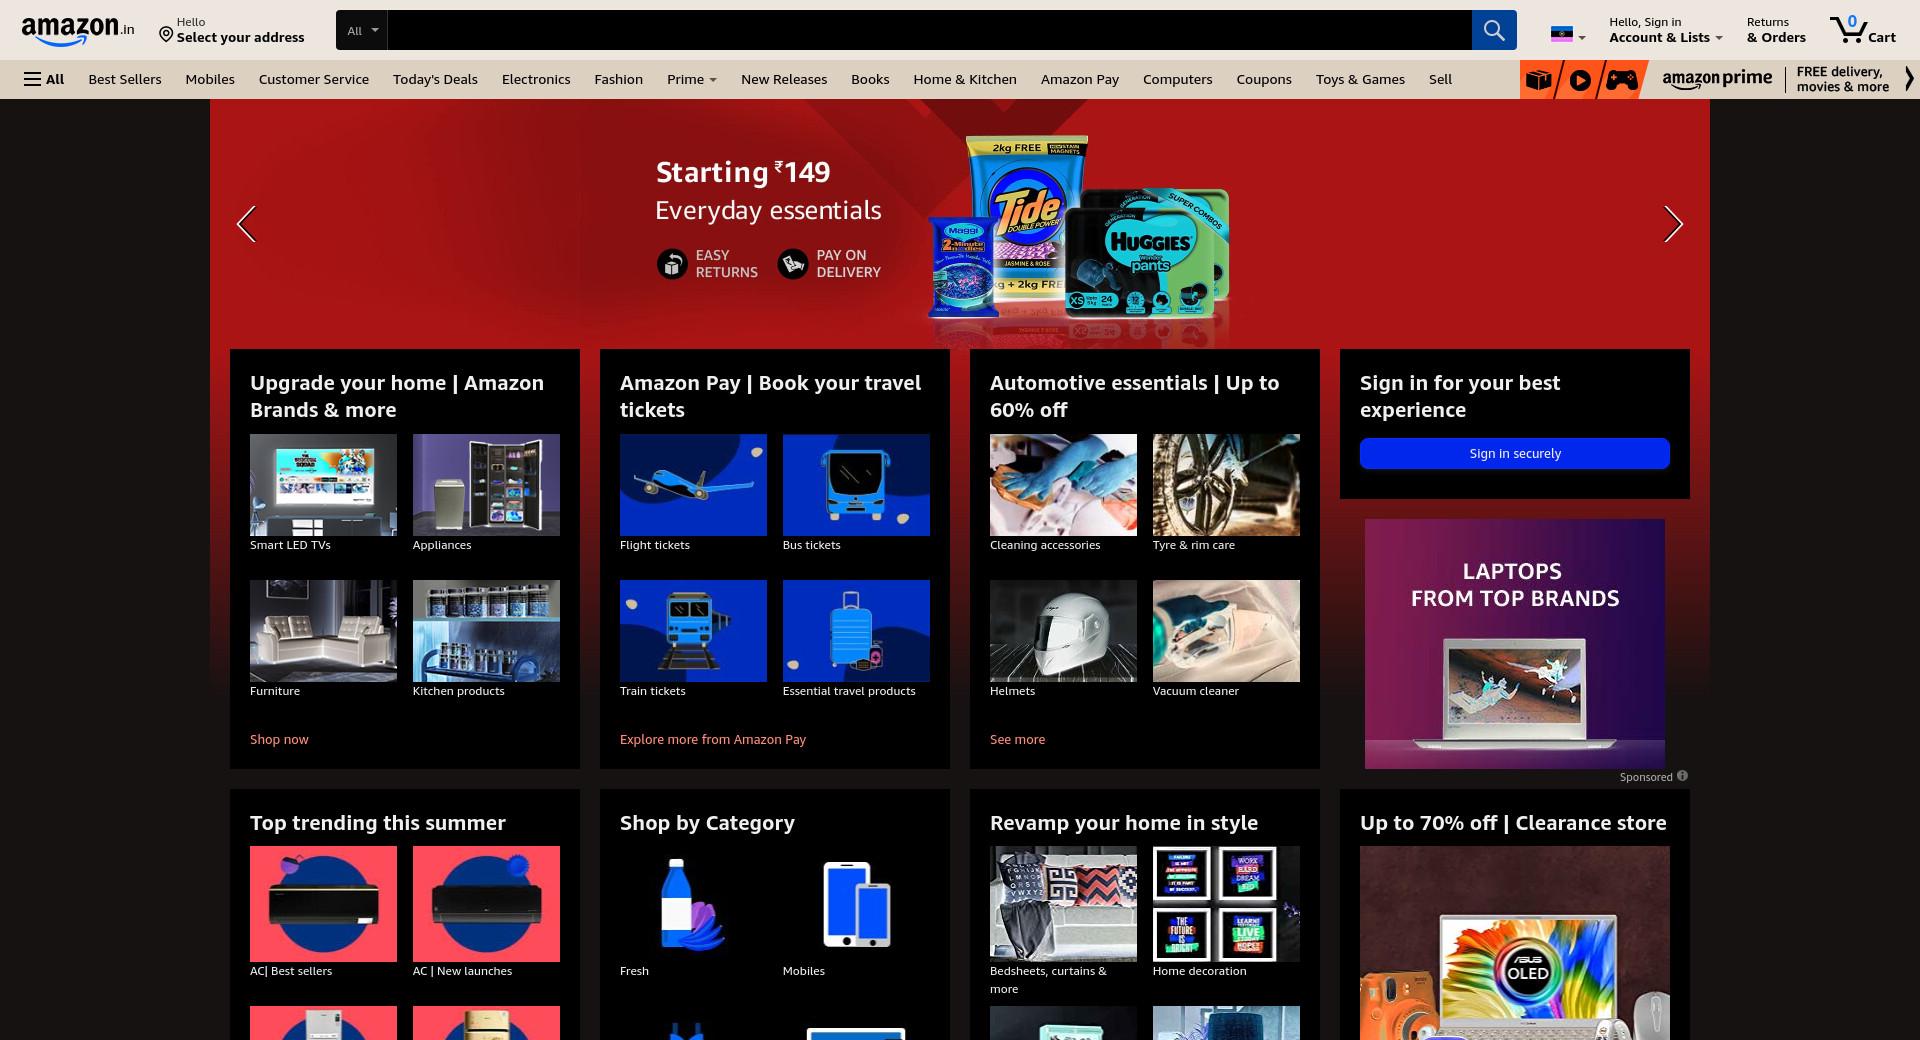Screen dimensions: 1920x1040
Task: Click inside the search input field
Action: click(929, 30)
